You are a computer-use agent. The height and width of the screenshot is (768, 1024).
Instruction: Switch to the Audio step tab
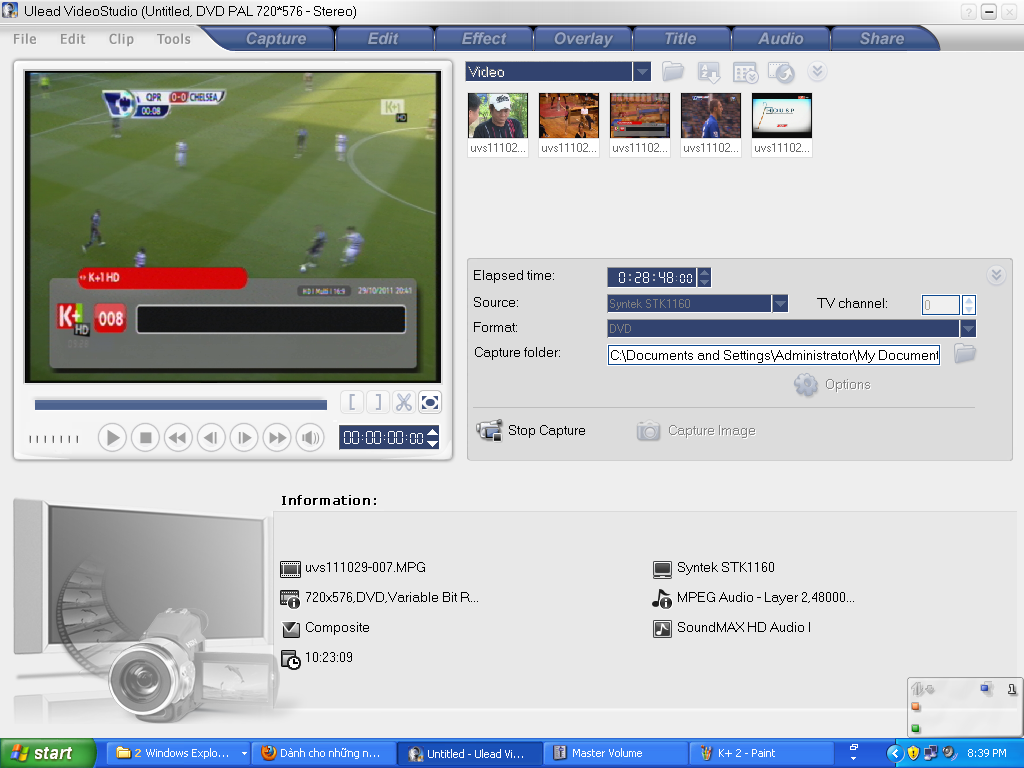(x=780, y=39)
